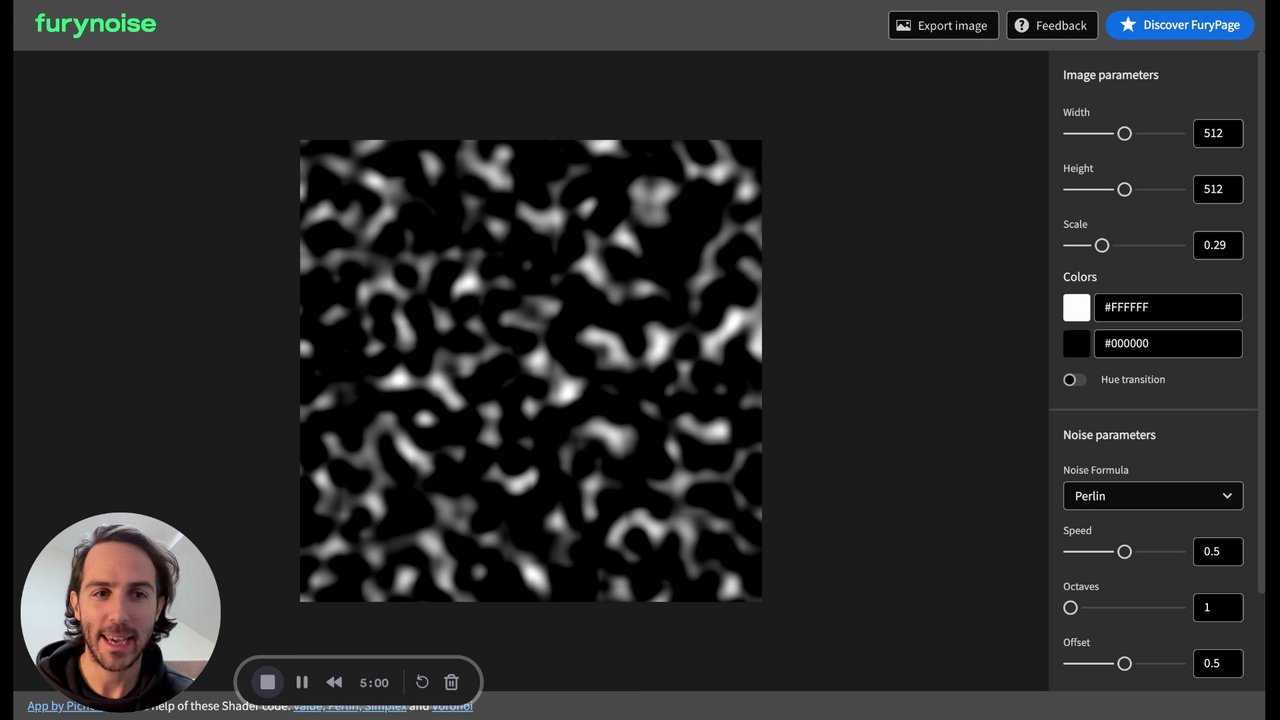
Task: Click the Offset slider handle
Action: [1124, 663]
